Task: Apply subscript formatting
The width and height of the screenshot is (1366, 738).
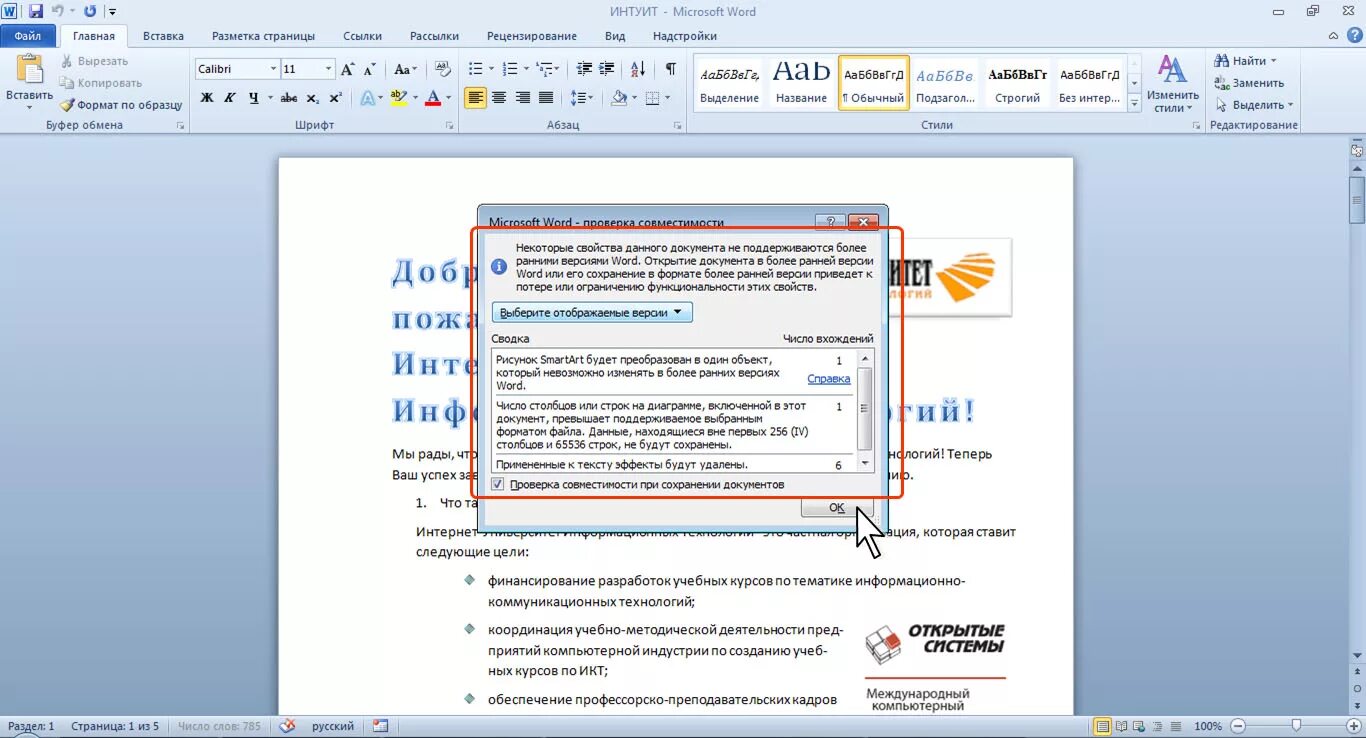Action: (313, 98)
